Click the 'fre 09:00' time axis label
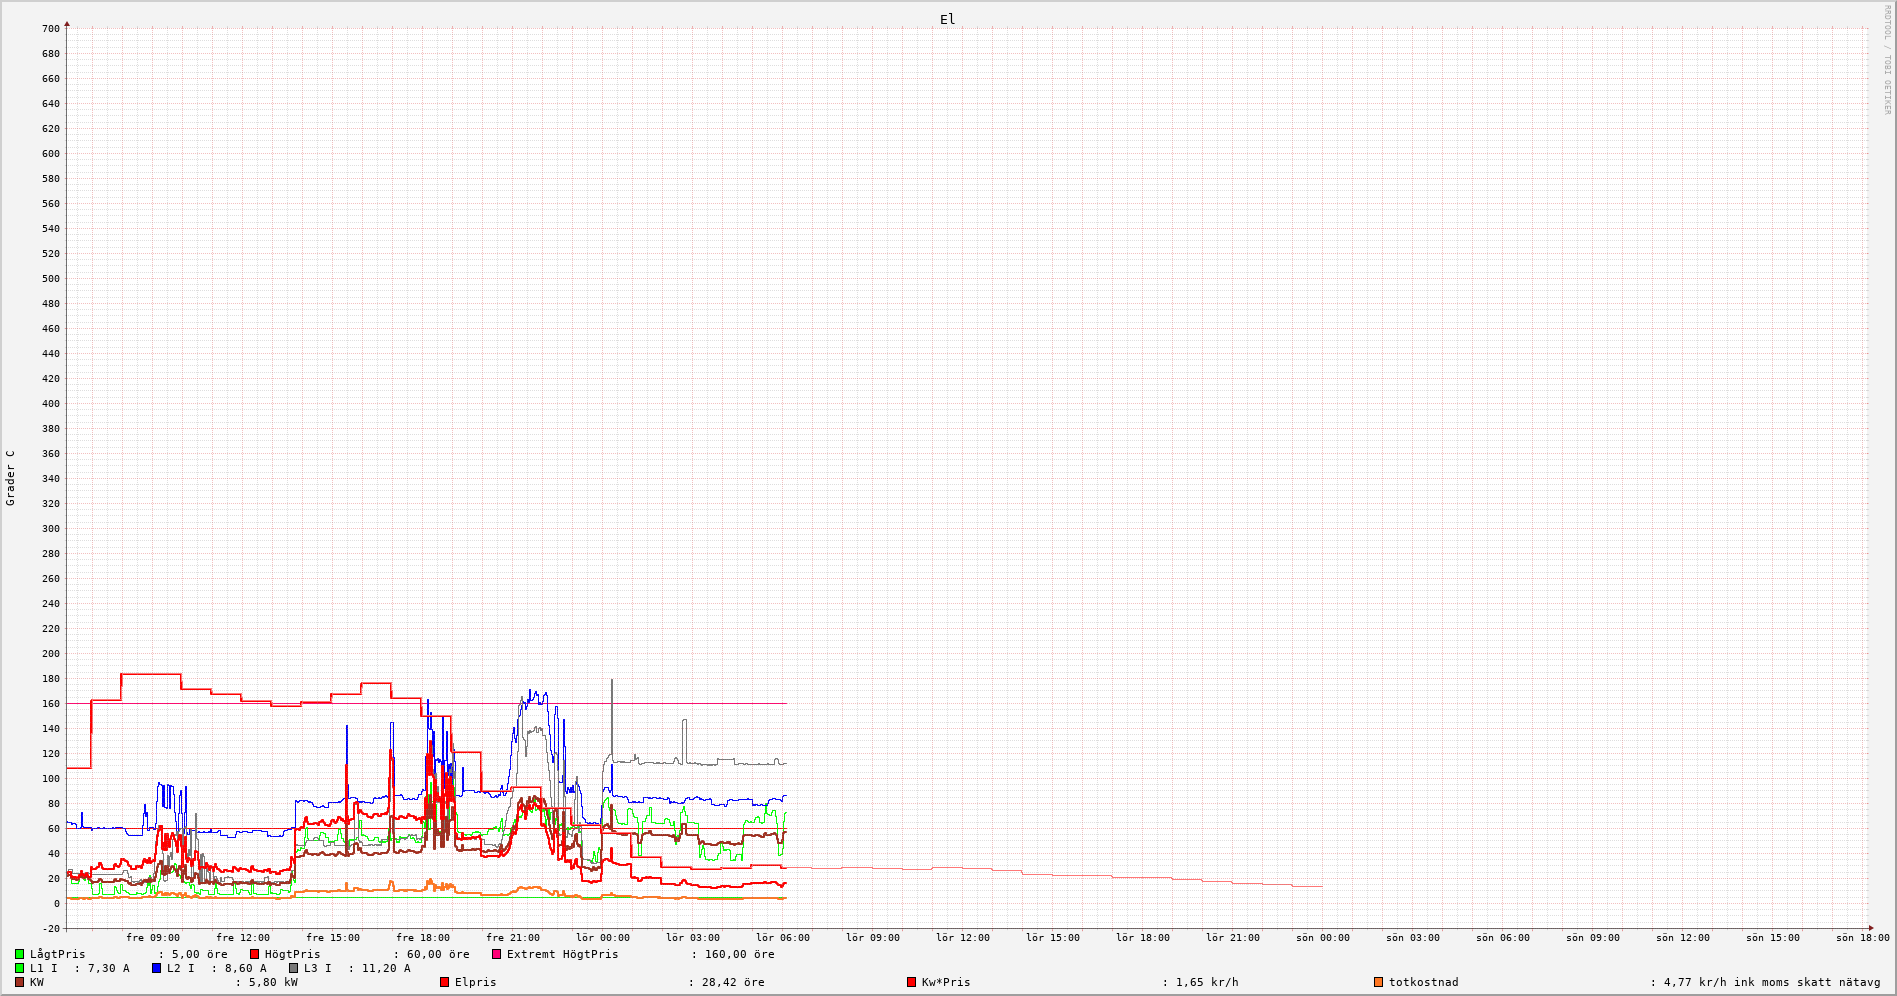Viewport: 1897px width, 996px height. (x=153, y=938)
